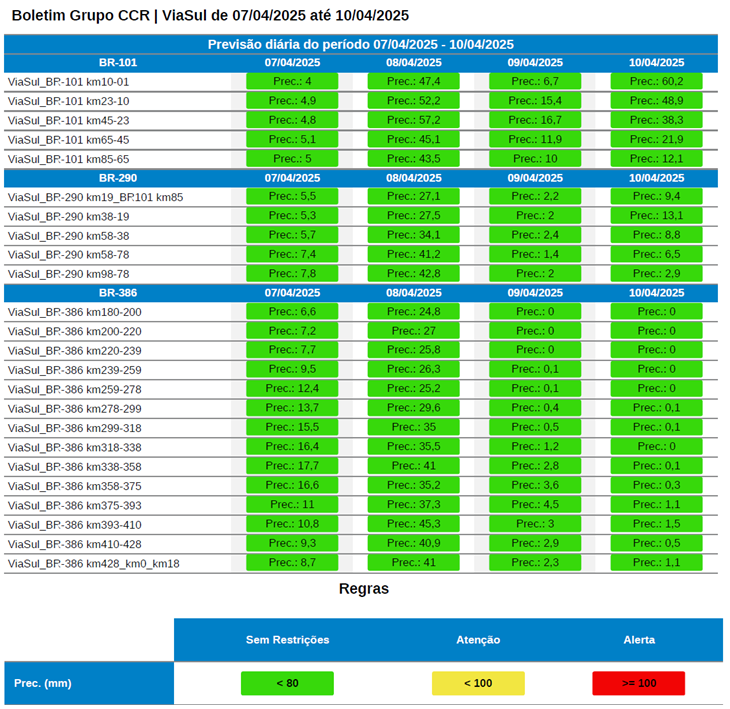Select row label 'ViaSul_BR-290 km19_BR101 km85'
The image size is (730, 709).
point(95,197)
